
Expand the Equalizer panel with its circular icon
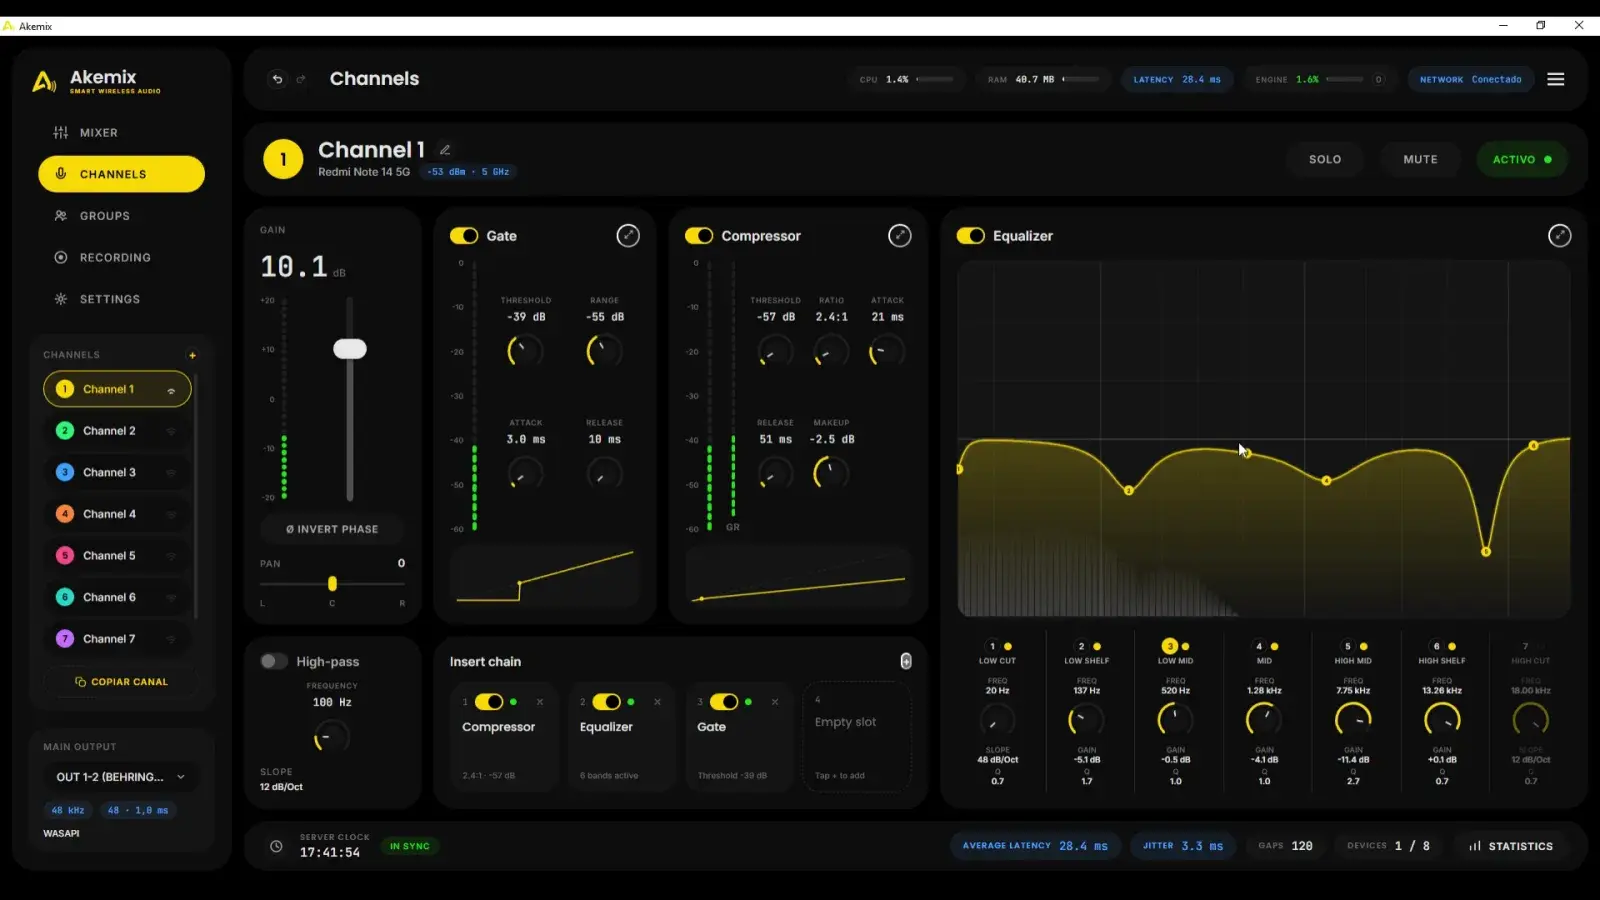tap(1559, 236)
